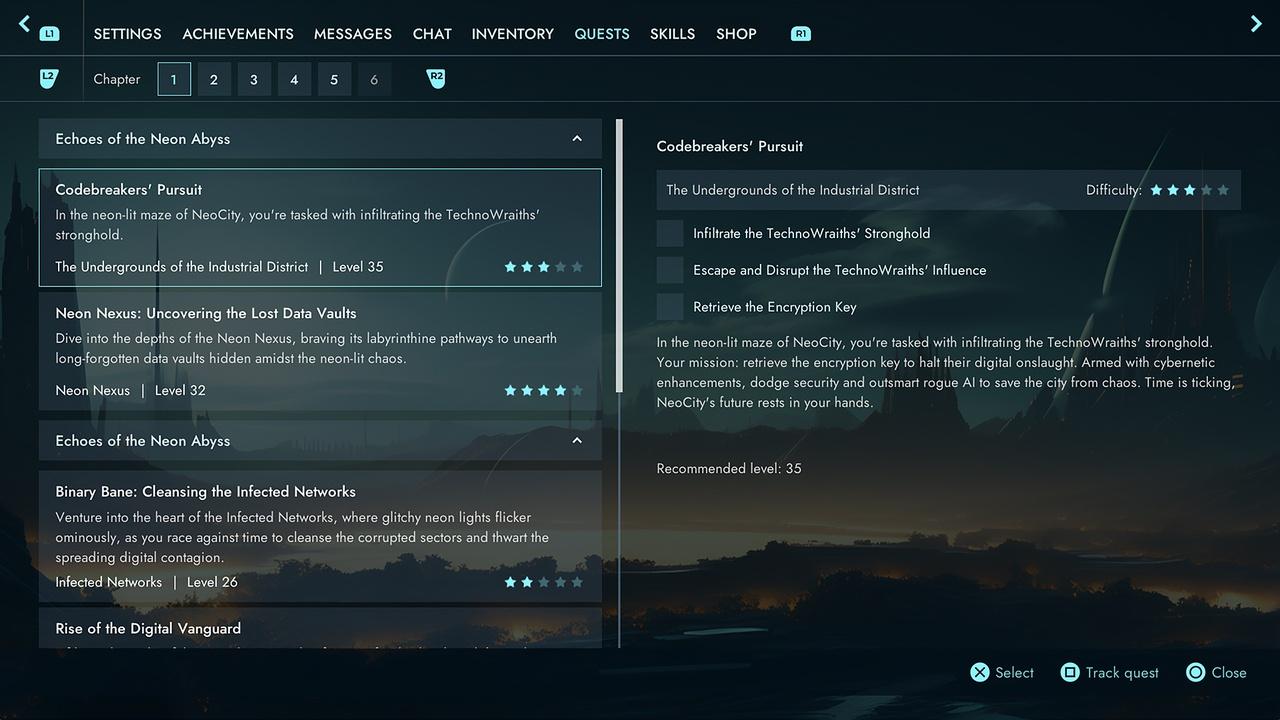1280x720 pixels.
Task: Click the right arrow navigation icon
Action: 1256,23
